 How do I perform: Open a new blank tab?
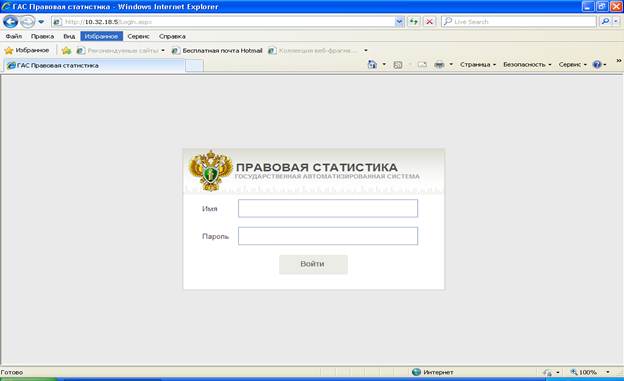coord(194,66)
